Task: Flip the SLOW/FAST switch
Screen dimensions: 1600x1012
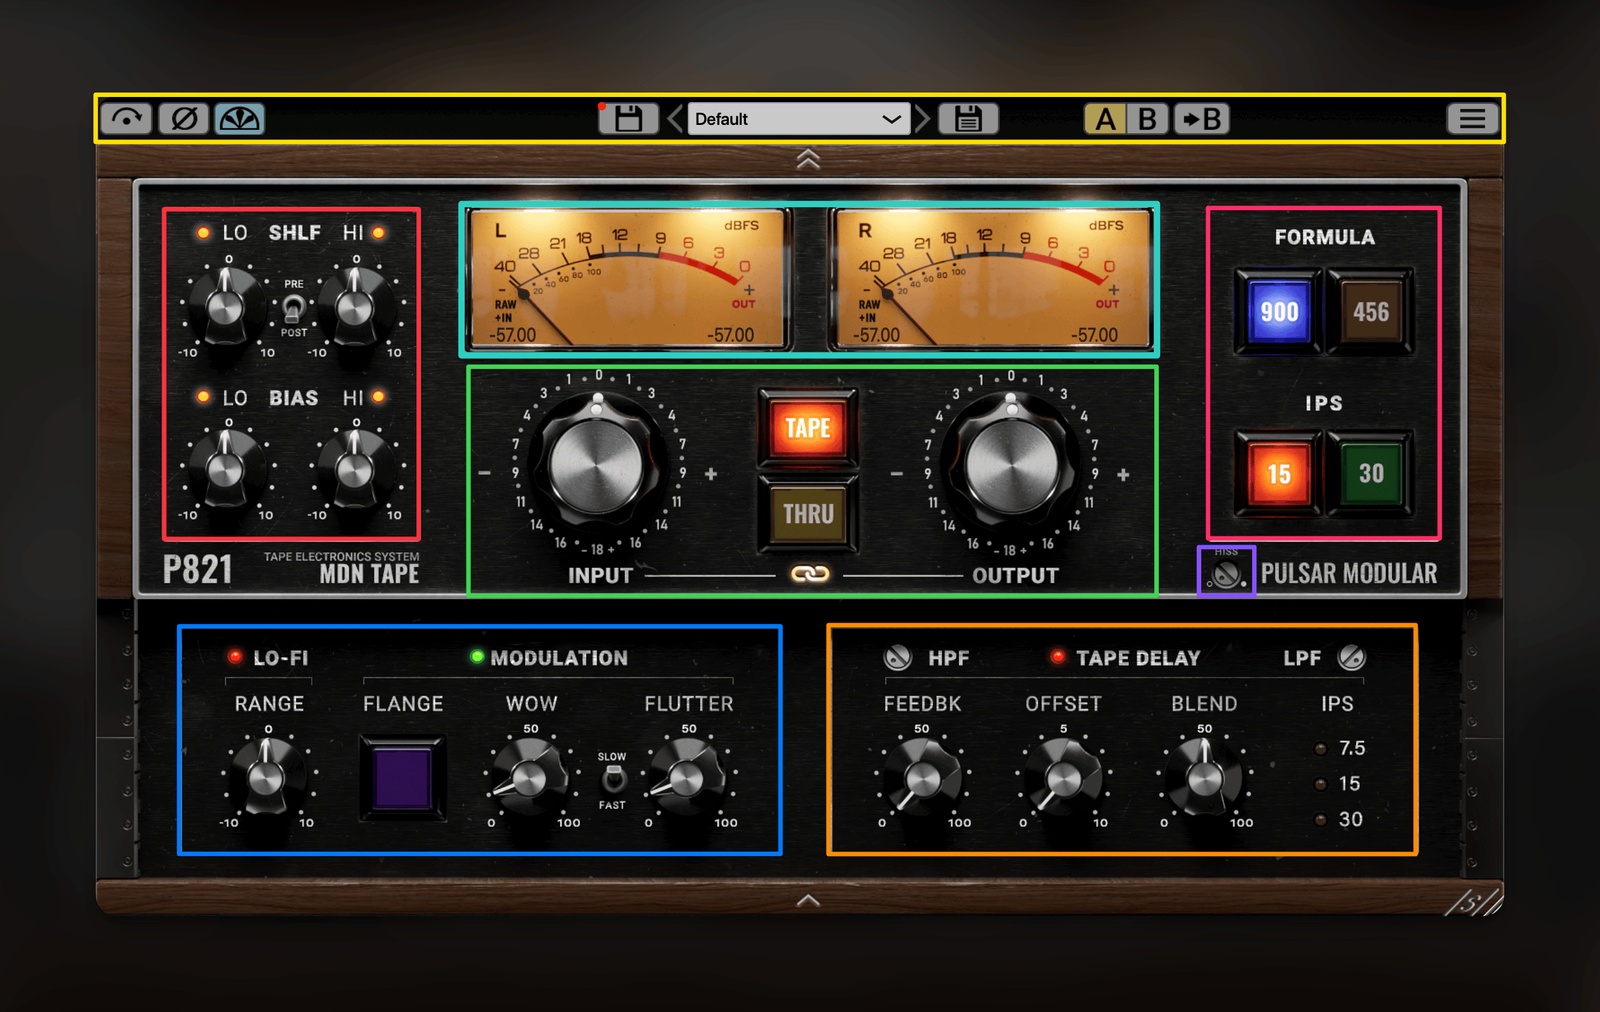Action: pos(613,780)
